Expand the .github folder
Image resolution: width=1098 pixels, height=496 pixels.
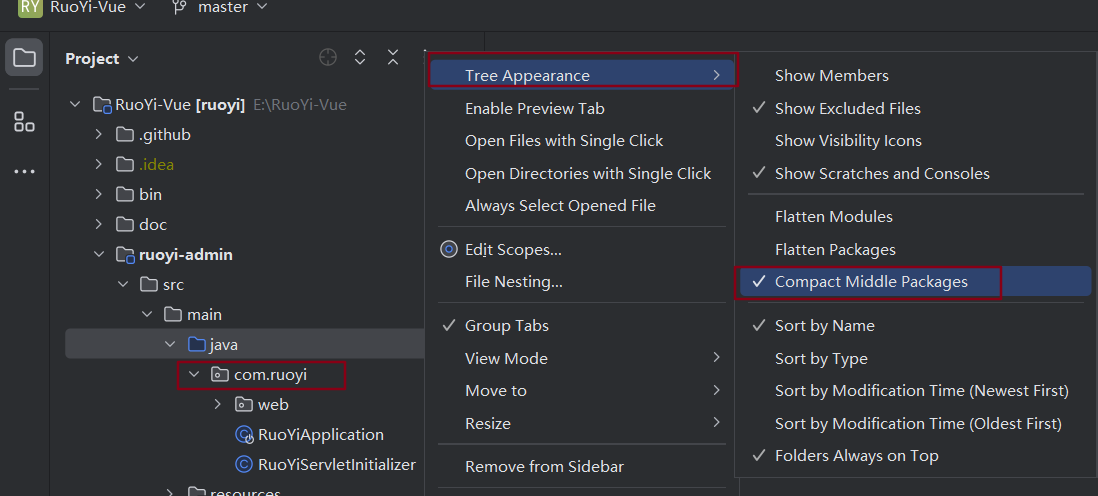click(x=98, y=134)
